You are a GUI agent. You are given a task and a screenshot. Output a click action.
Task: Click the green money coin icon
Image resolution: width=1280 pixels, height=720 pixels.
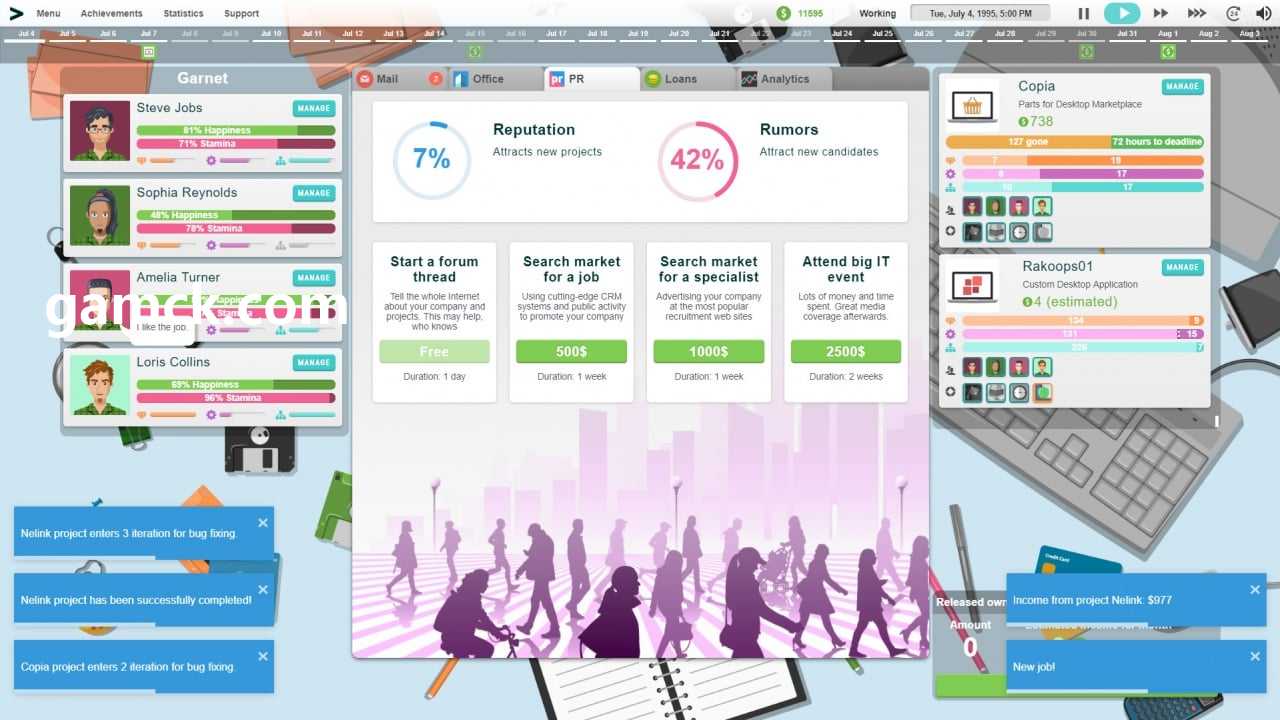(784, 14)
